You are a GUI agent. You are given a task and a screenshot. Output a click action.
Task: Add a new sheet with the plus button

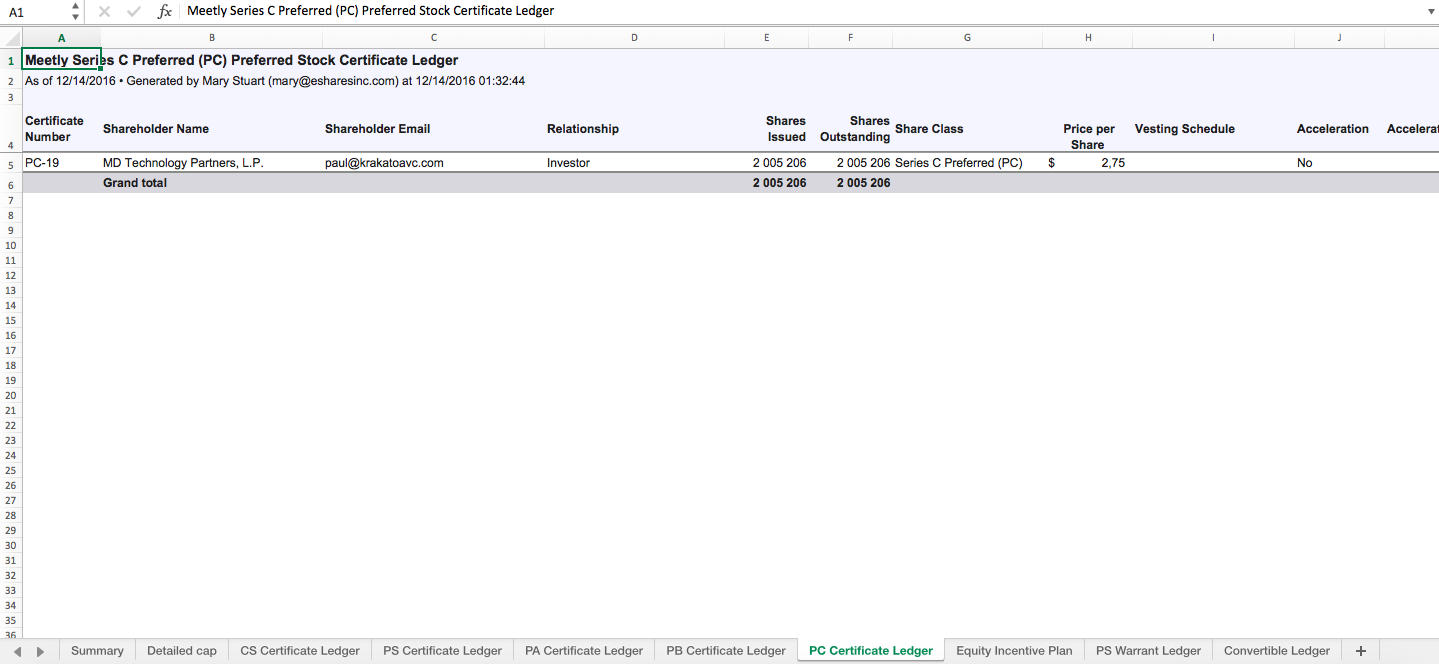[x=1360, y=651]
